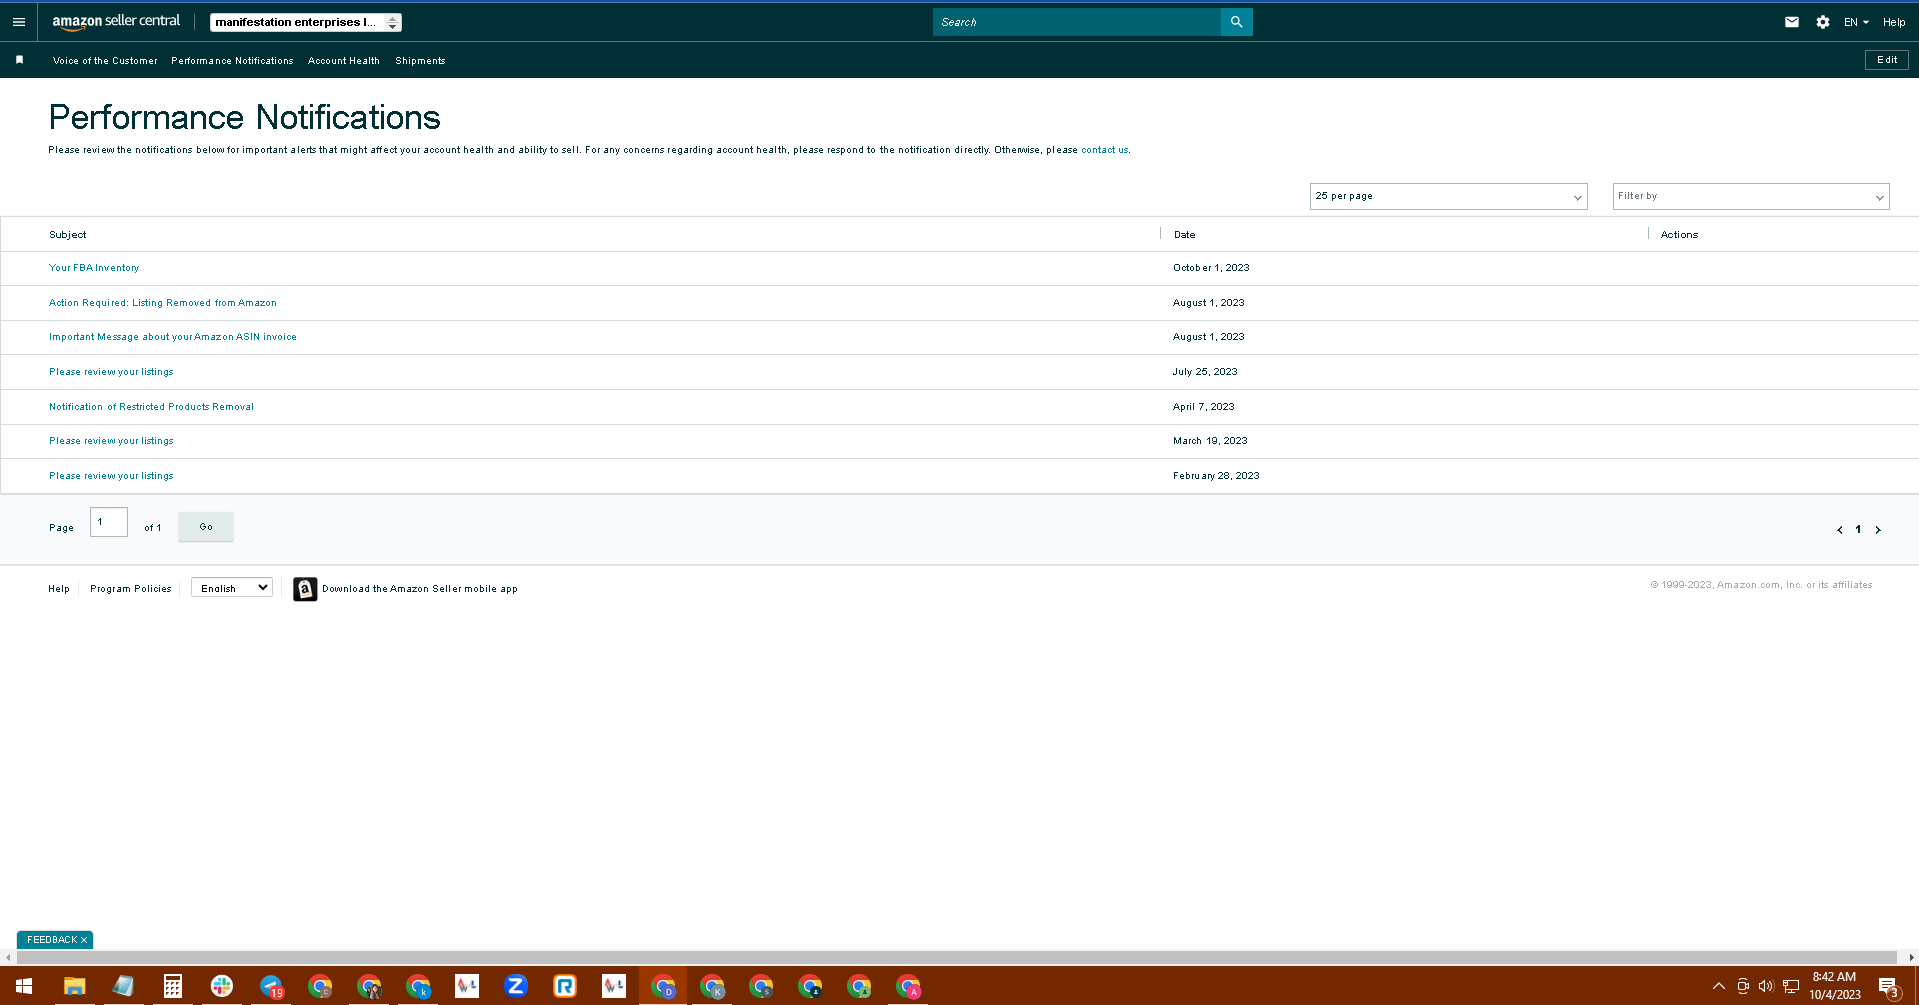The width and height of the screenshot is (1919, 1005).
Task: Open the Filter by dropdown
Action: tap(1750, 197)
